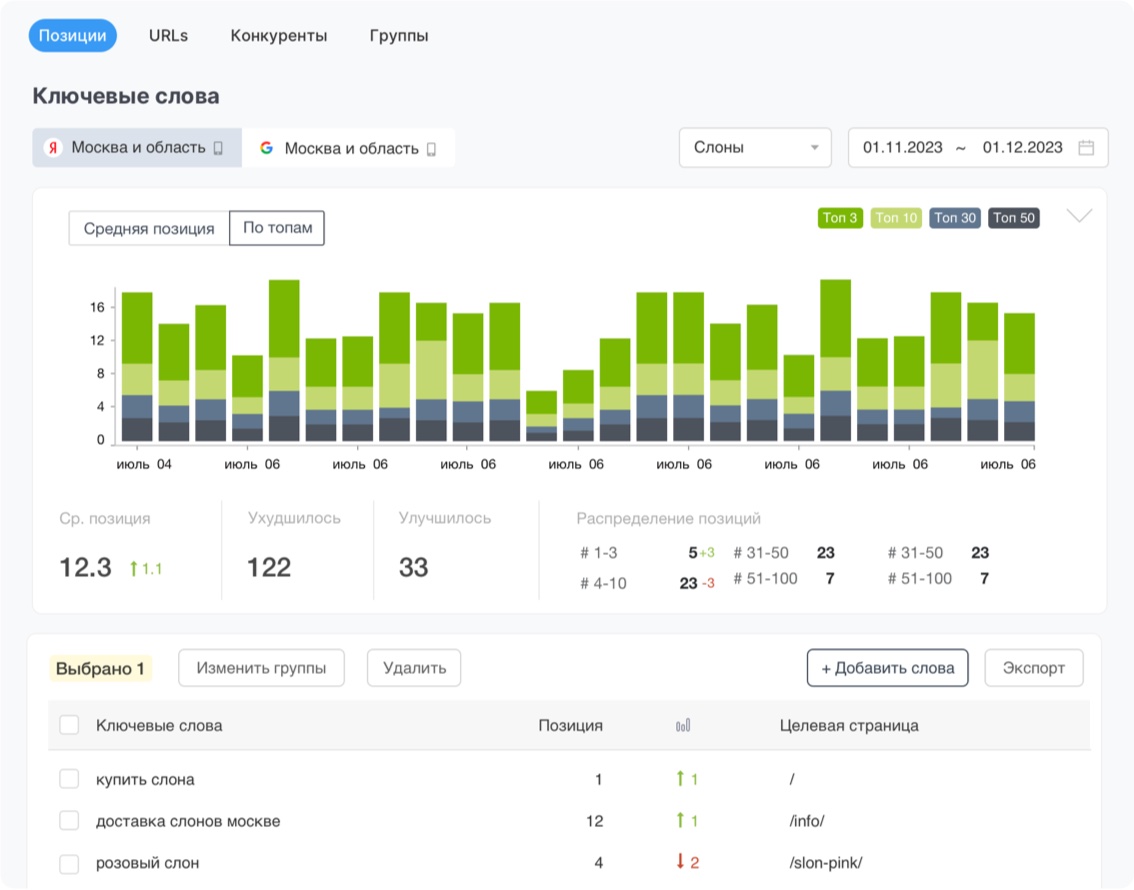Switch to the Конкуренты tab
This screenshot has width=1134, height=890.
click(x=279, y=36)
